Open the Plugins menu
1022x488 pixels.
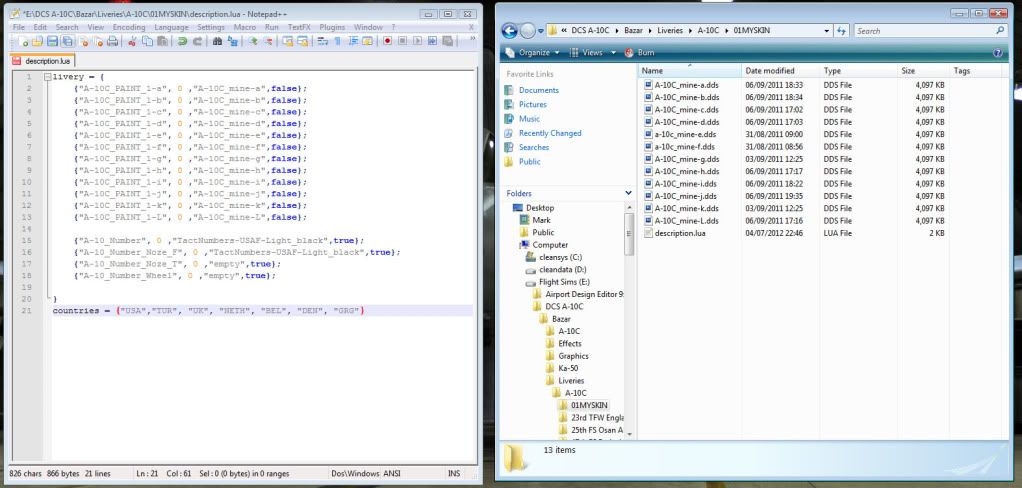pos(332,27)
